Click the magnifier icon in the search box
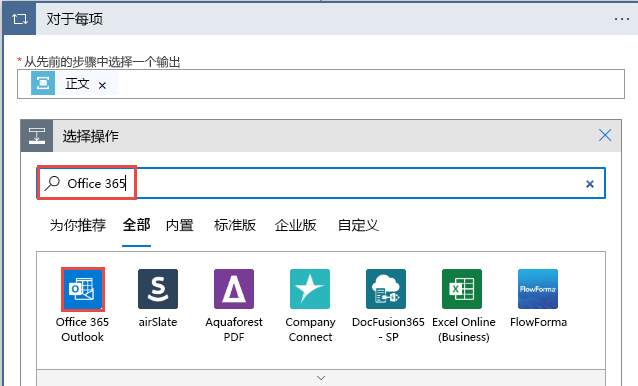Viewport: 638px width, 386px height. [x=52, y=183]
